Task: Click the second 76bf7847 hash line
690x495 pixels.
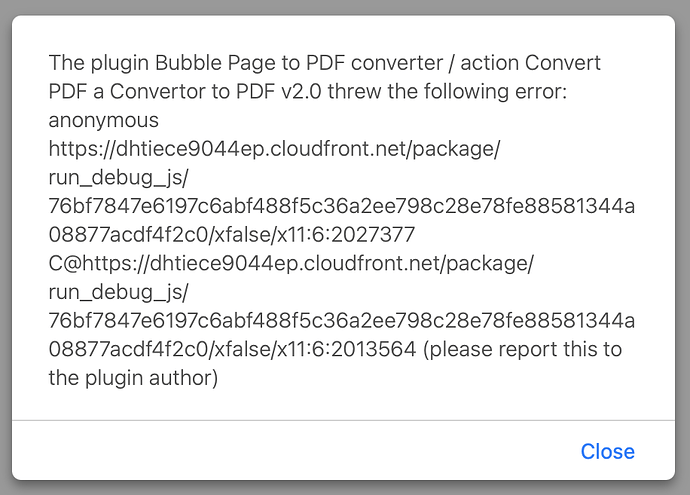Action: click(x=341, y=321)
